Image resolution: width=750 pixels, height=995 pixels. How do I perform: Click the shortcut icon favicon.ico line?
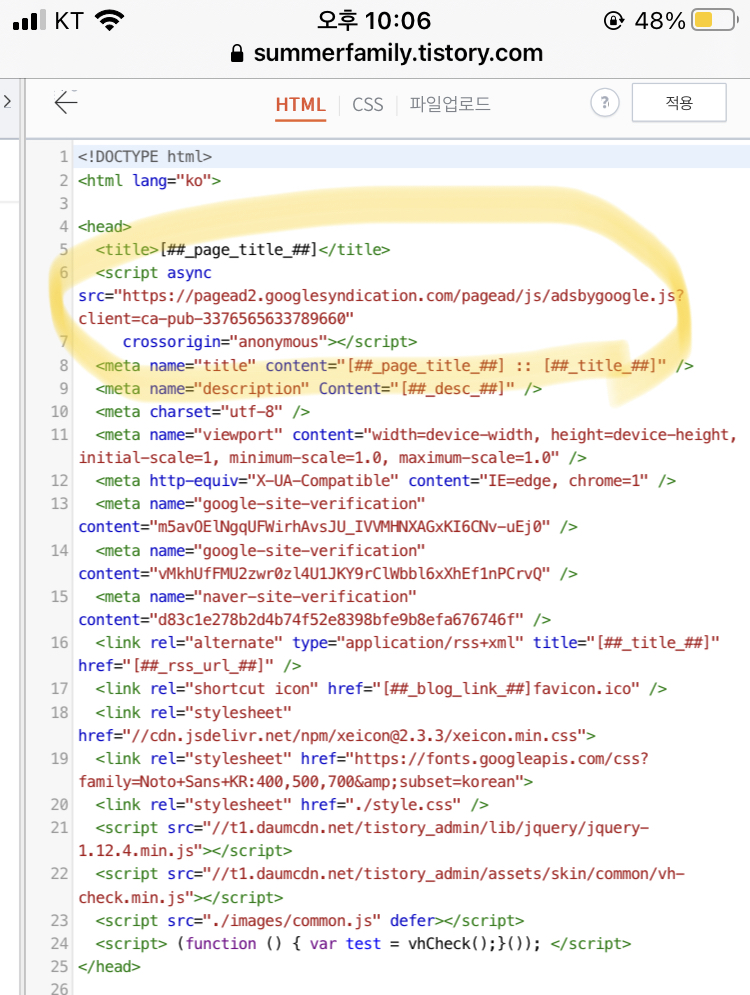point(381,689)
